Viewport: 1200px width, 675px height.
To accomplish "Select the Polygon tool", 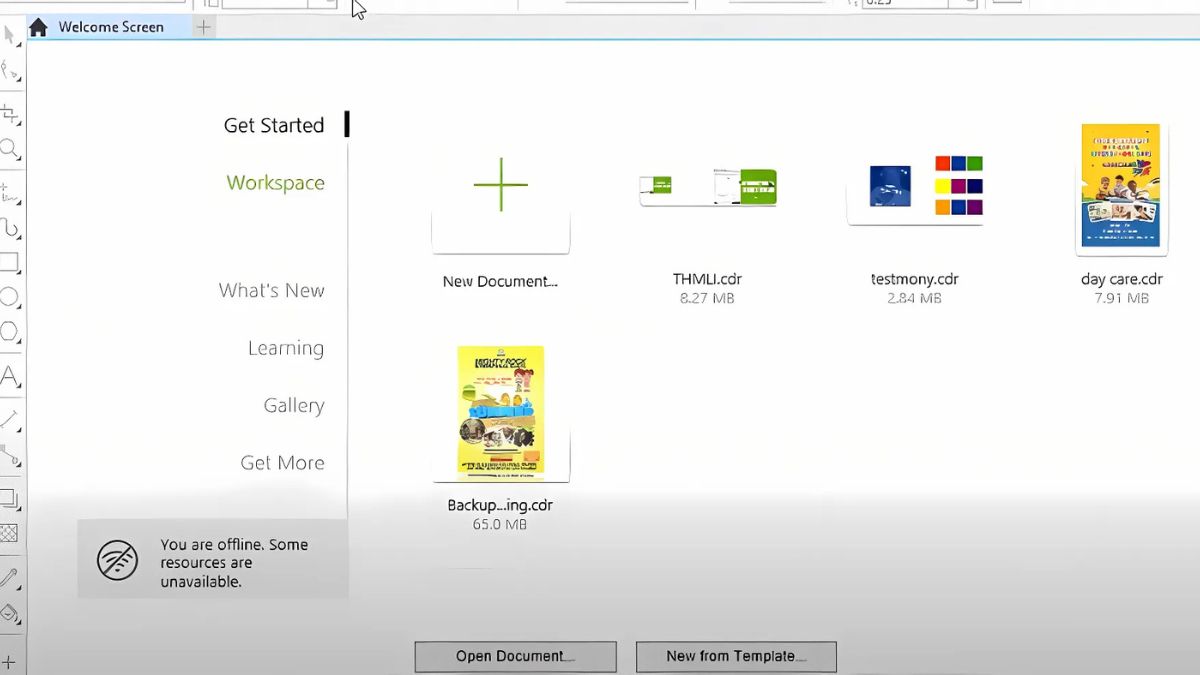I will pyautogui.click(x=10, y=331).
